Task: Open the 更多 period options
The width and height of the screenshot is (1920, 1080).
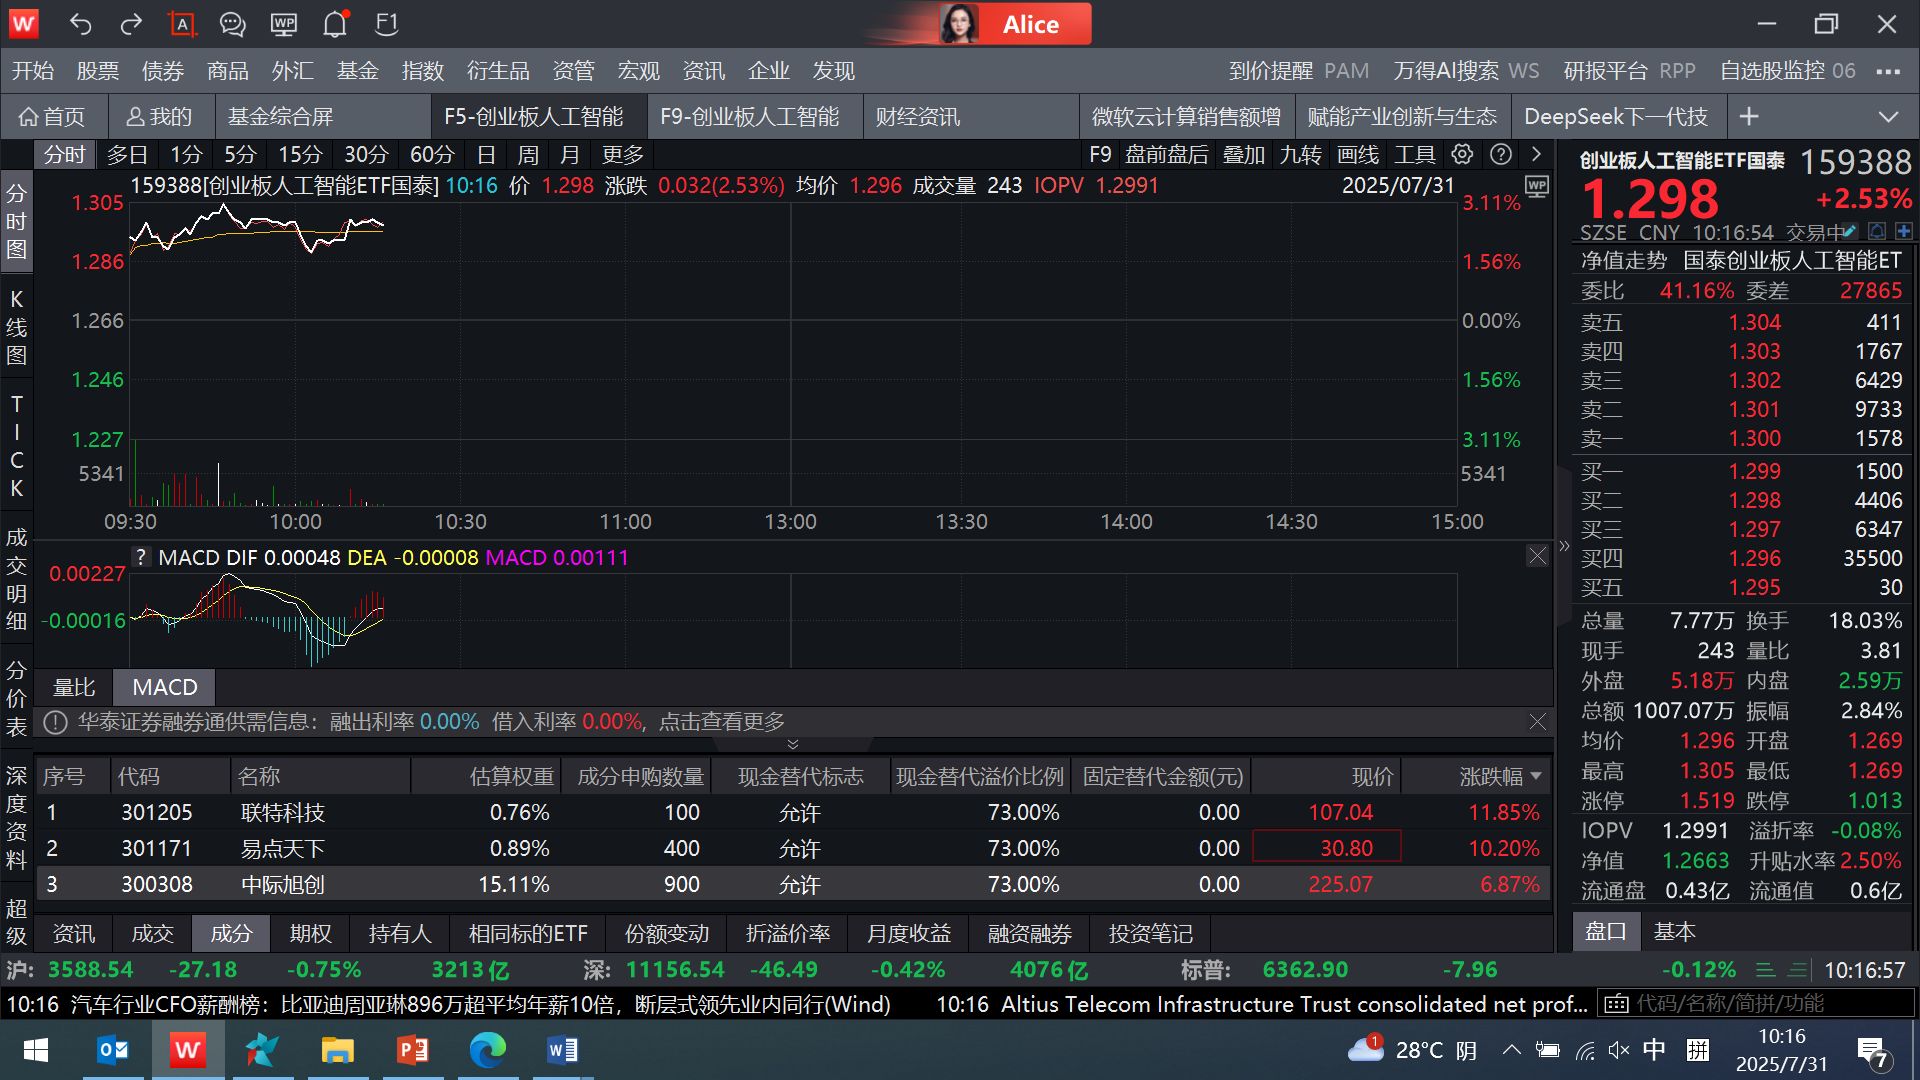Action: tap(623, 155)
